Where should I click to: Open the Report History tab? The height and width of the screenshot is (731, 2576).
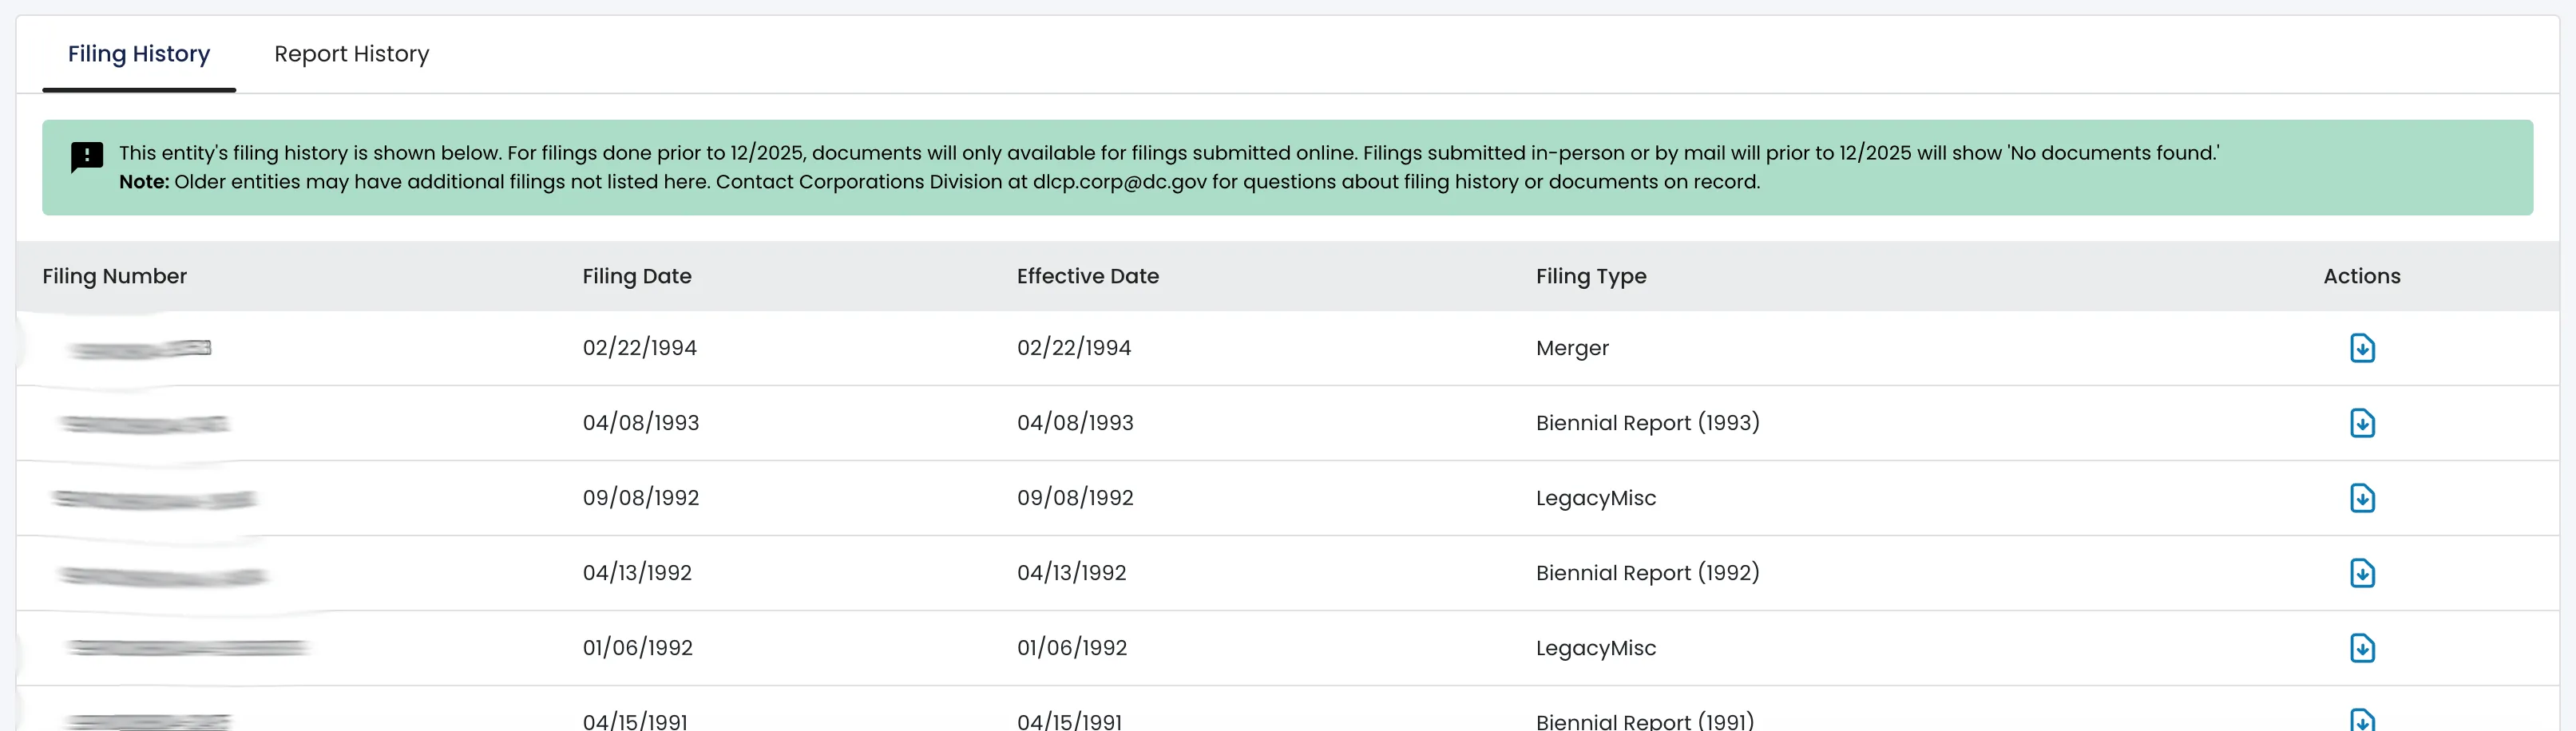[x=352, y=54]
